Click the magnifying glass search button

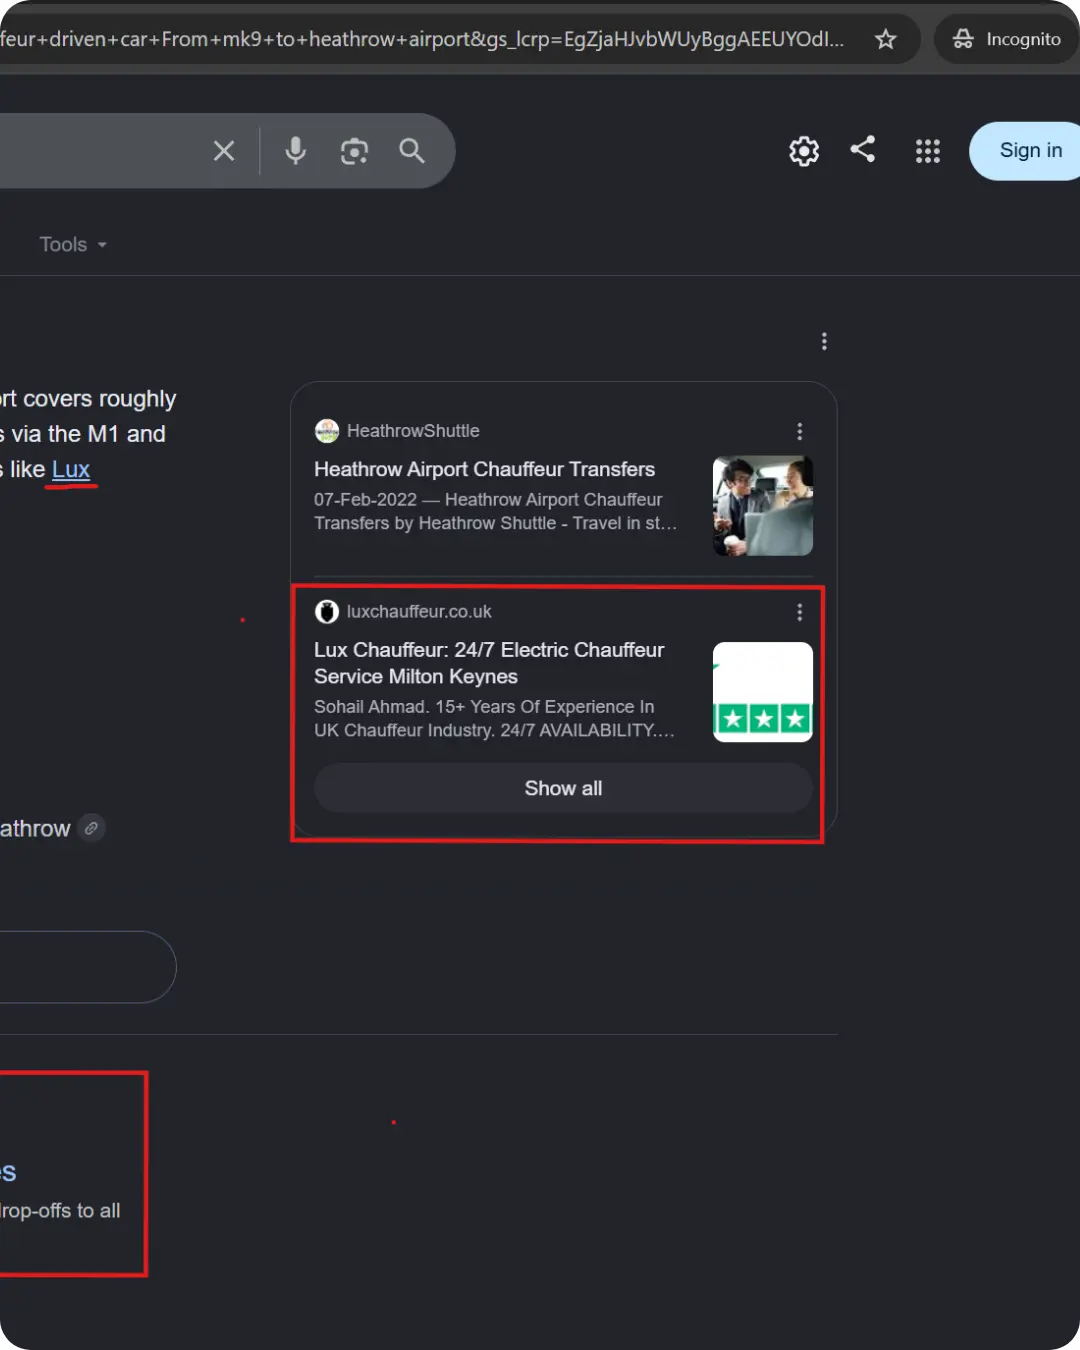pyautogui.click(x=412, y=151)
